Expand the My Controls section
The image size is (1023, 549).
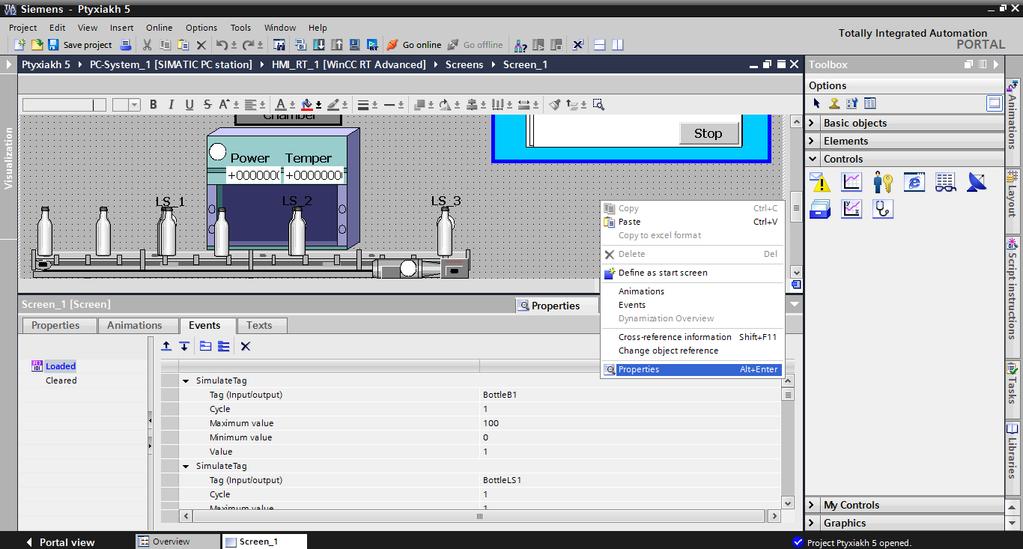(x=812, y=505)
